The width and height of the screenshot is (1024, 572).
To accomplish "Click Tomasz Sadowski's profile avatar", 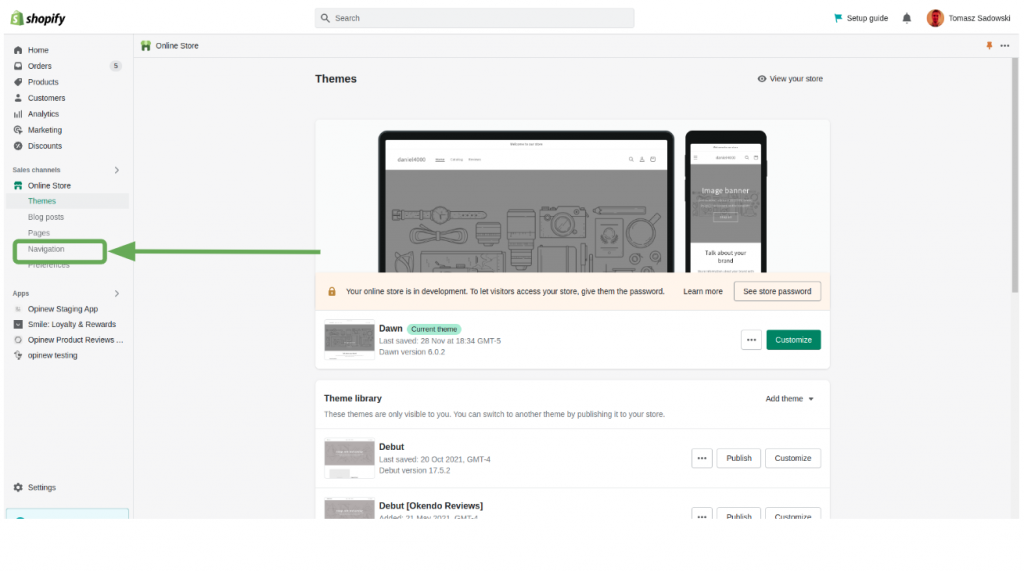I will pyautogui.click(x=935, y=18).
